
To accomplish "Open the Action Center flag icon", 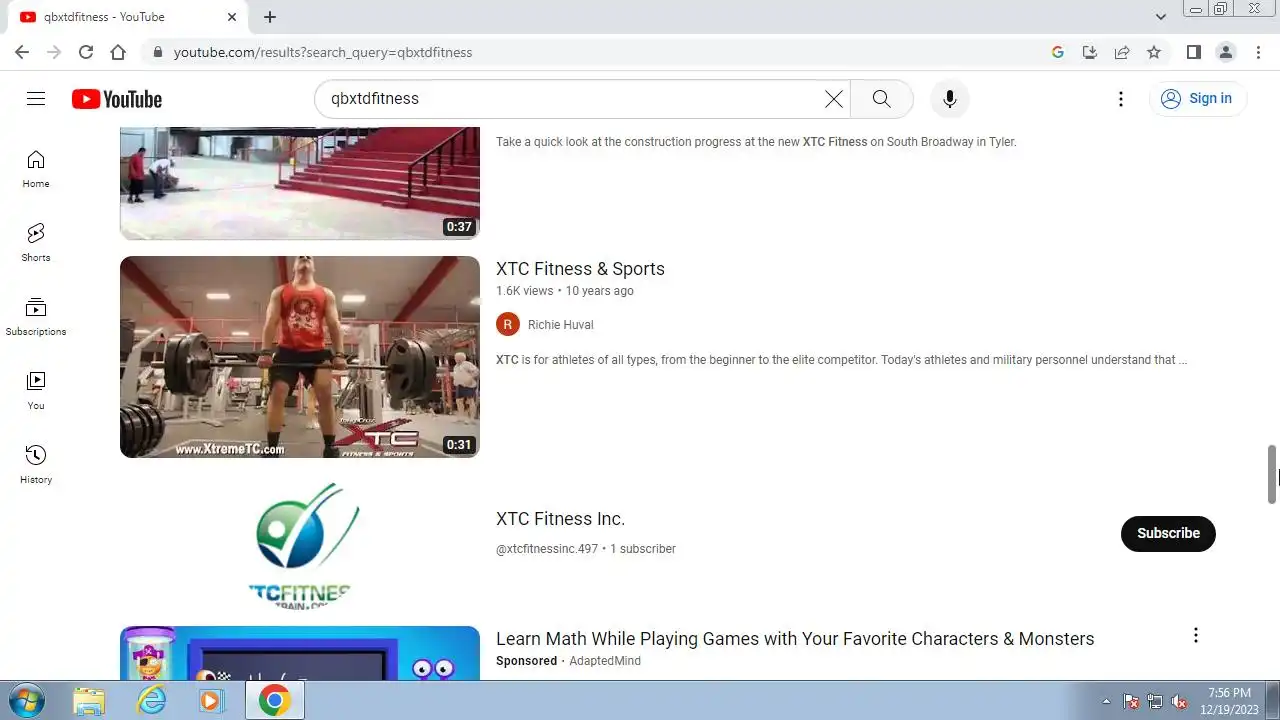I will (x=1131, y=701).
